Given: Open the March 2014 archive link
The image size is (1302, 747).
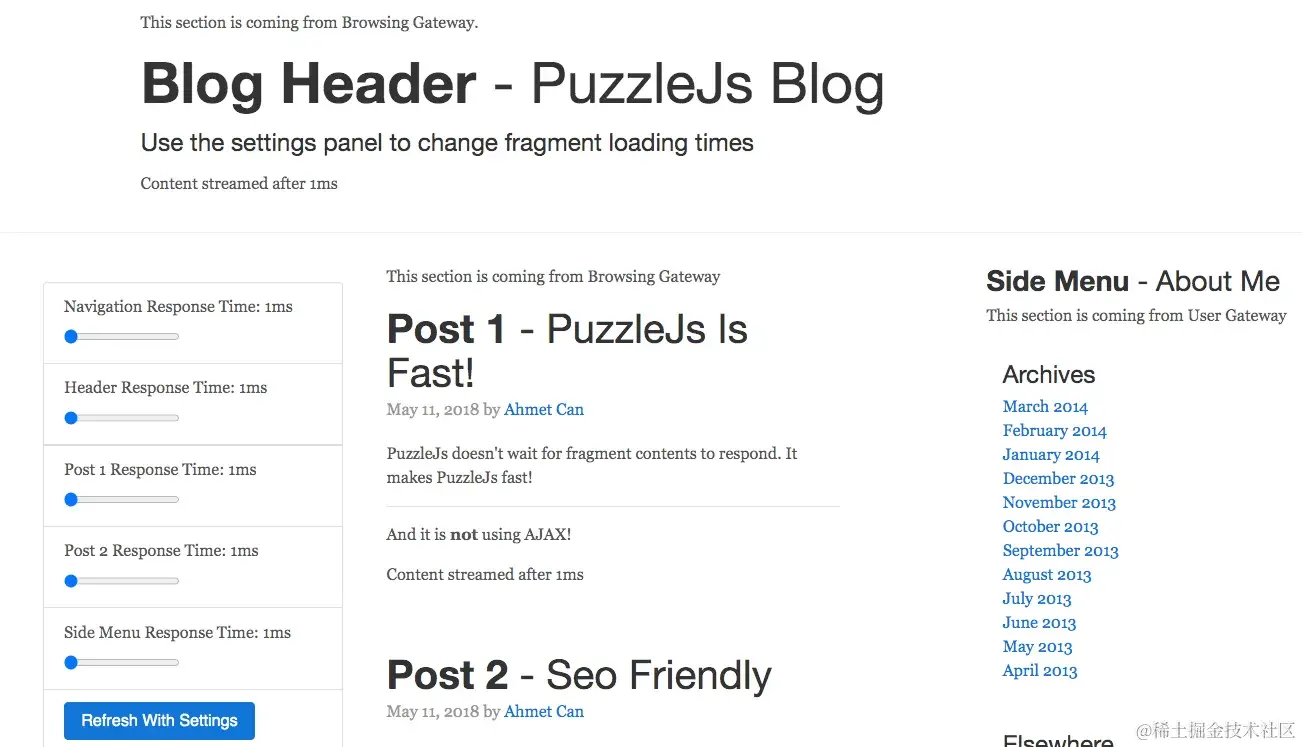Looking at the screenshot, I should (x=1045, y=407).
